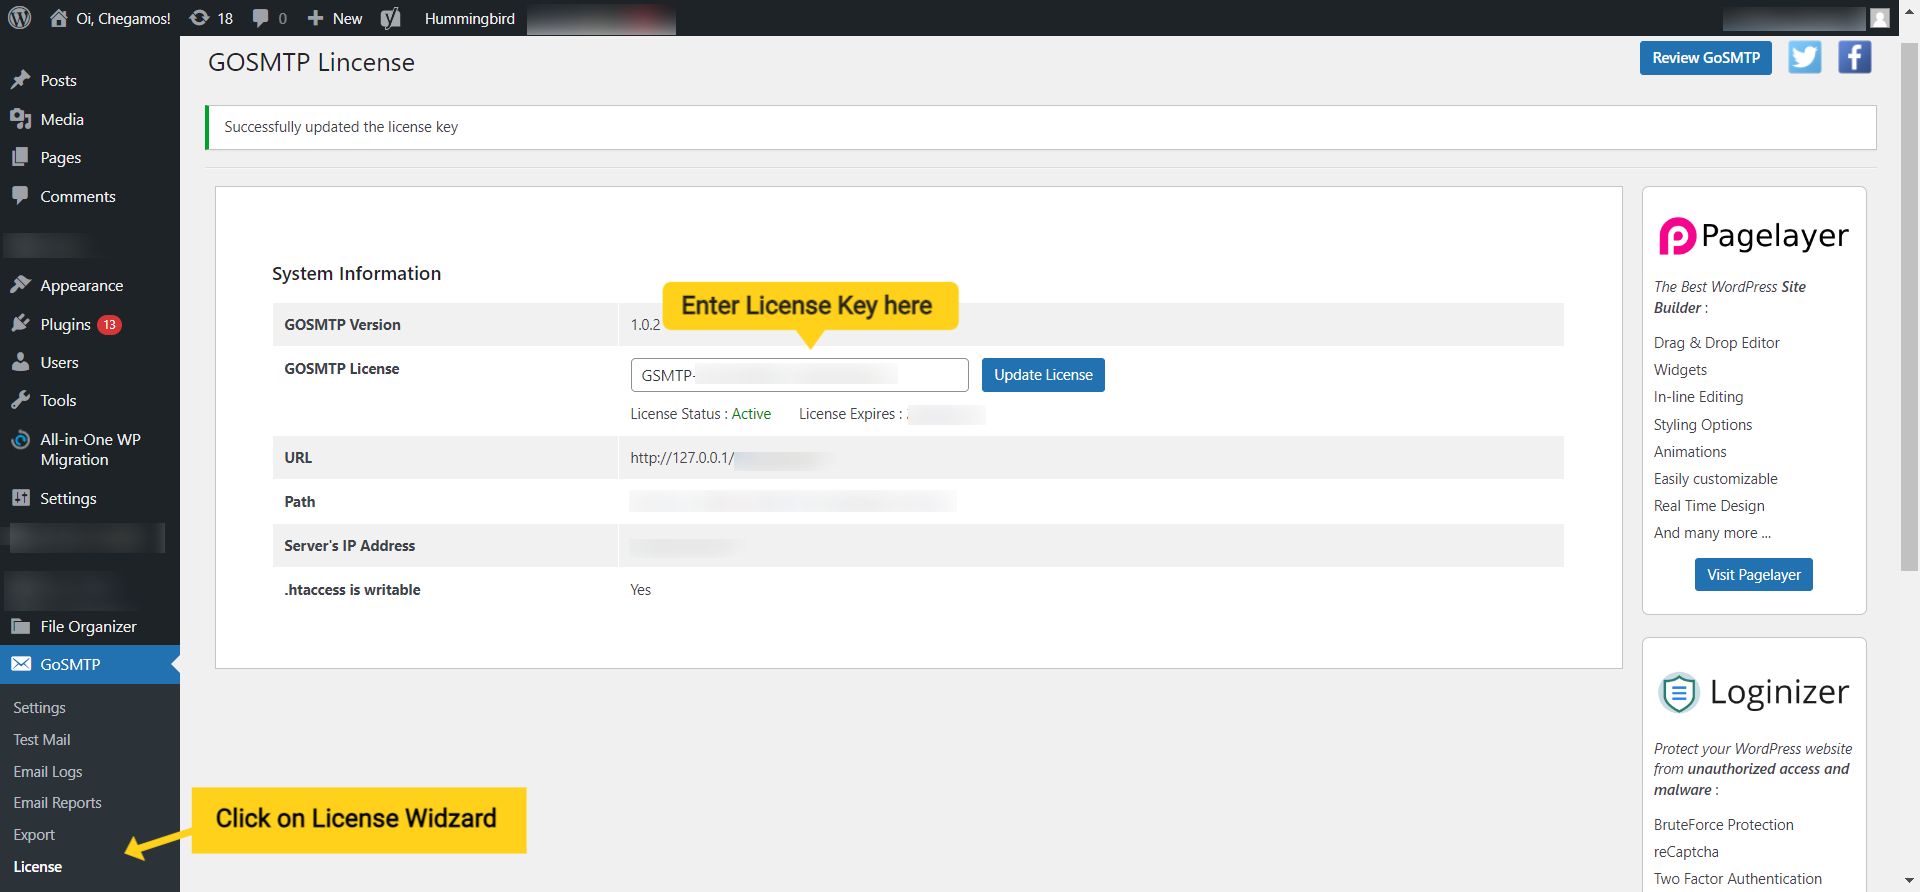Click the New link in the admin bar

tap(347, 18)
